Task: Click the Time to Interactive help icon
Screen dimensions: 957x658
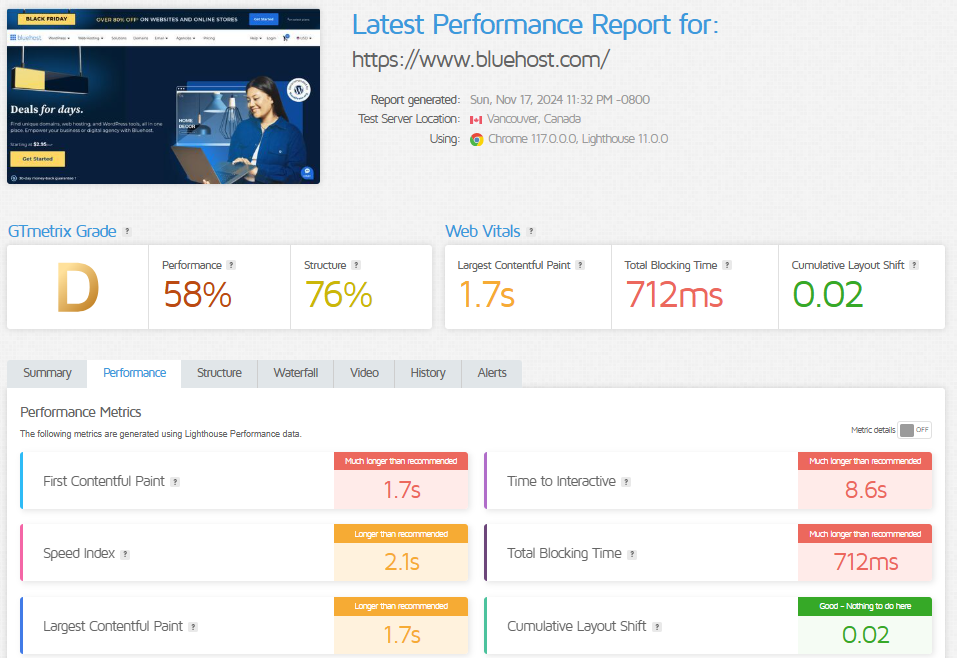Action: [626, 481]
